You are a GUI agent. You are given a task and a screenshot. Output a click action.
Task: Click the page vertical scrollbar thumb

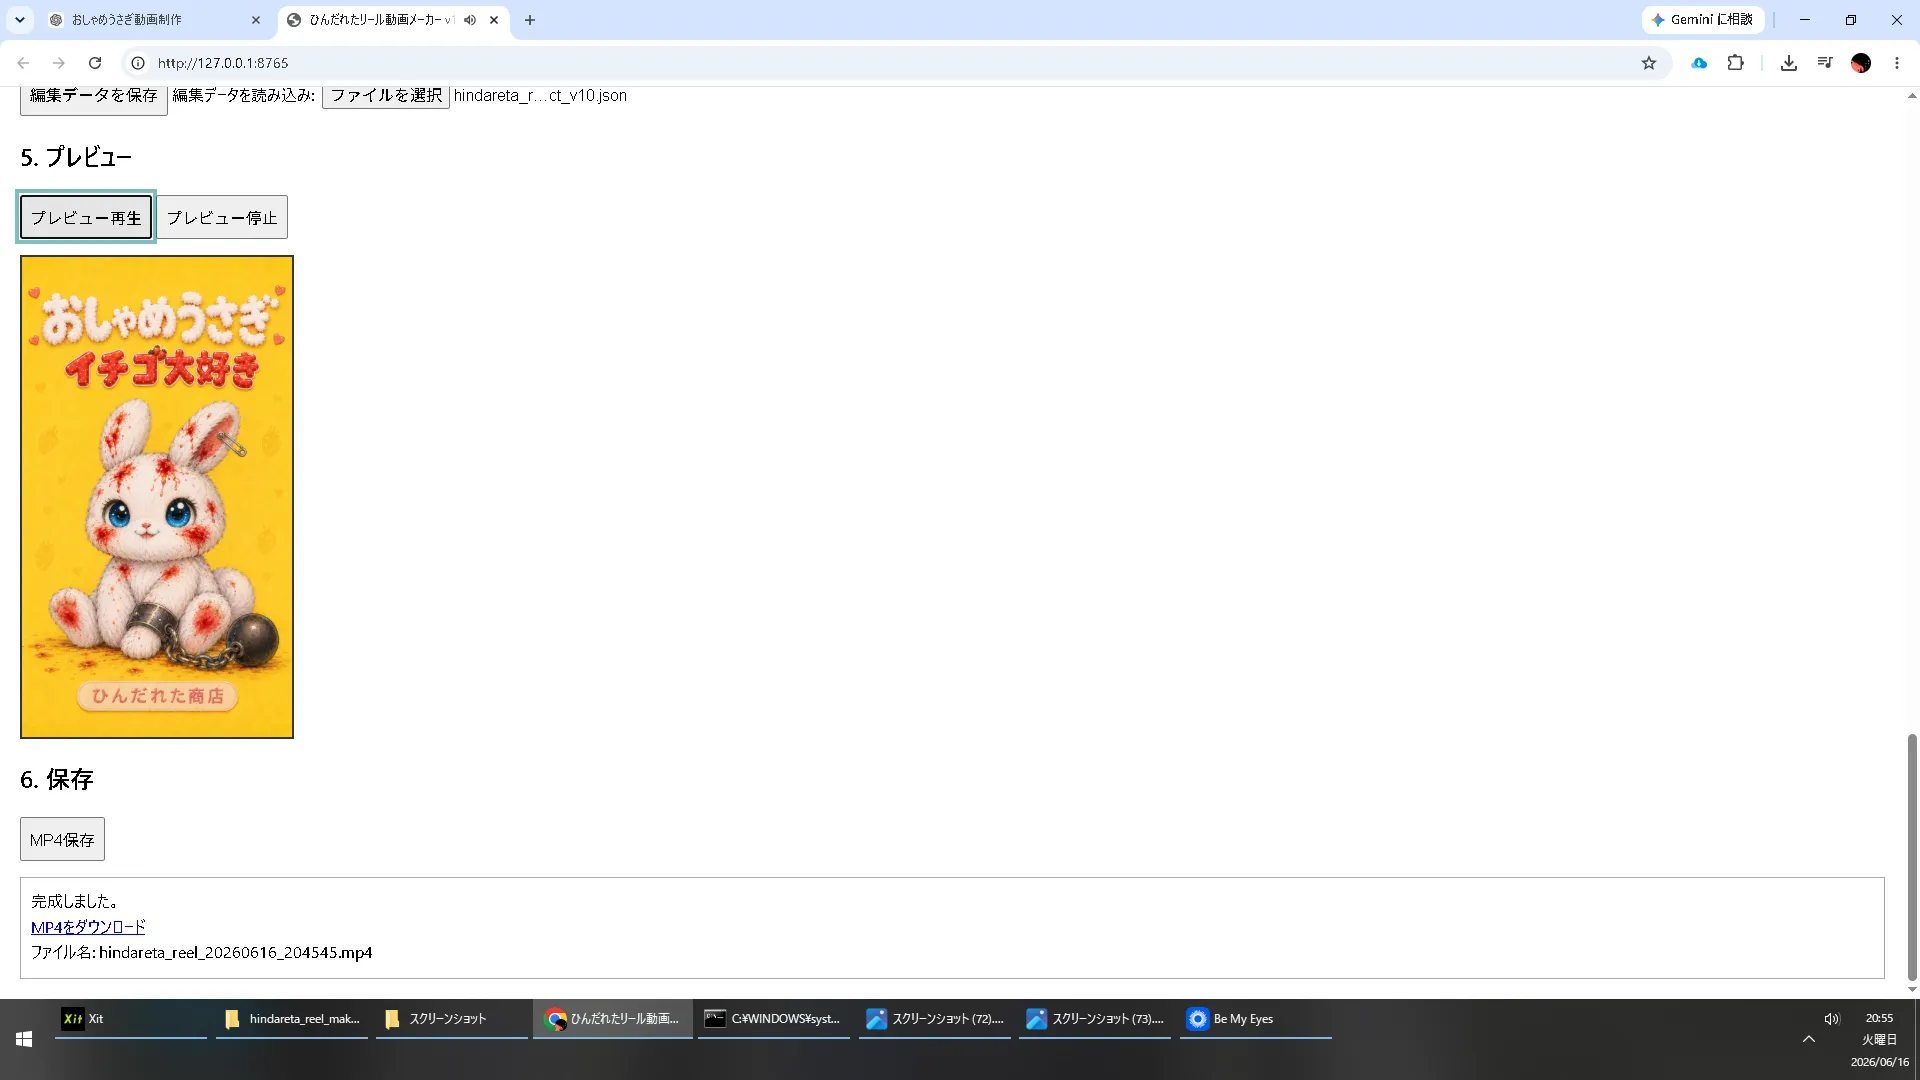[x=1912, y=857]
